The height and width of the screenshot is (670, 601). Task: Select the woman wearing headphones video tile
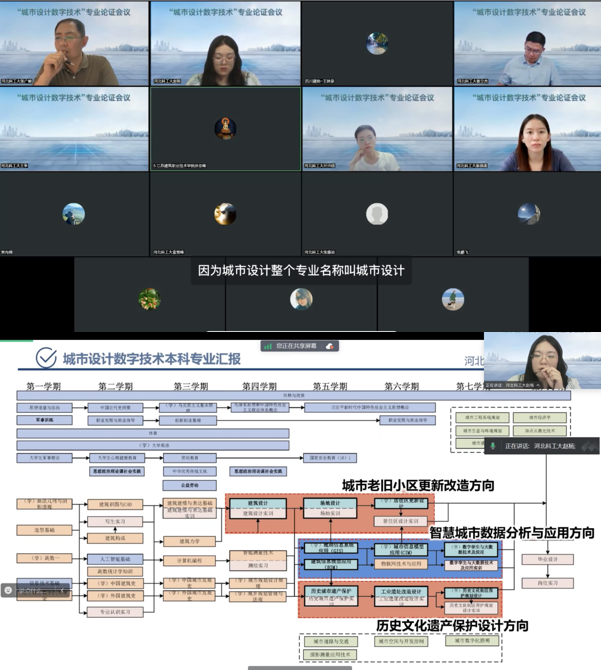[x=225, y=43]
